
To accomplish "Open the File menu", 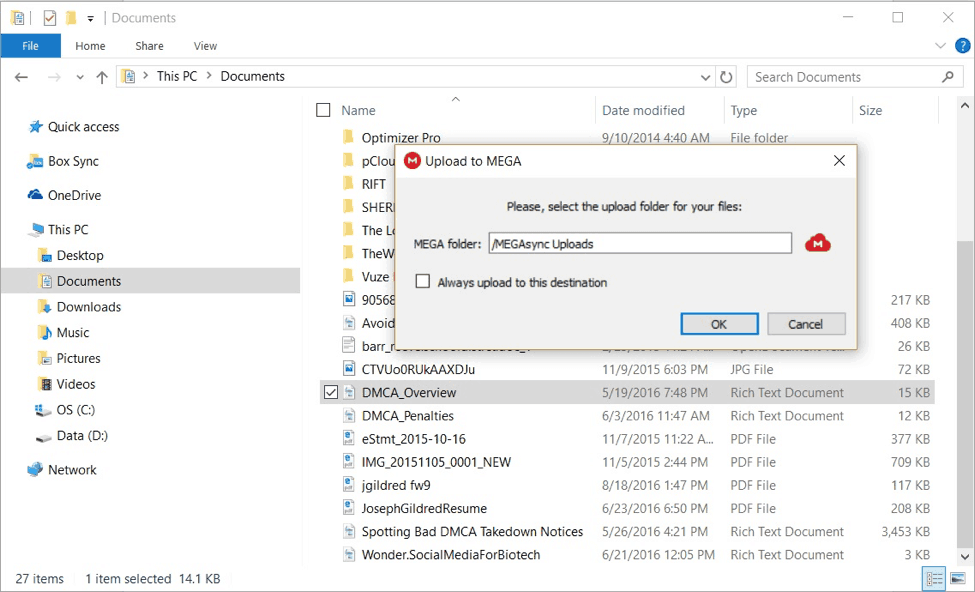I will point(30,45).
